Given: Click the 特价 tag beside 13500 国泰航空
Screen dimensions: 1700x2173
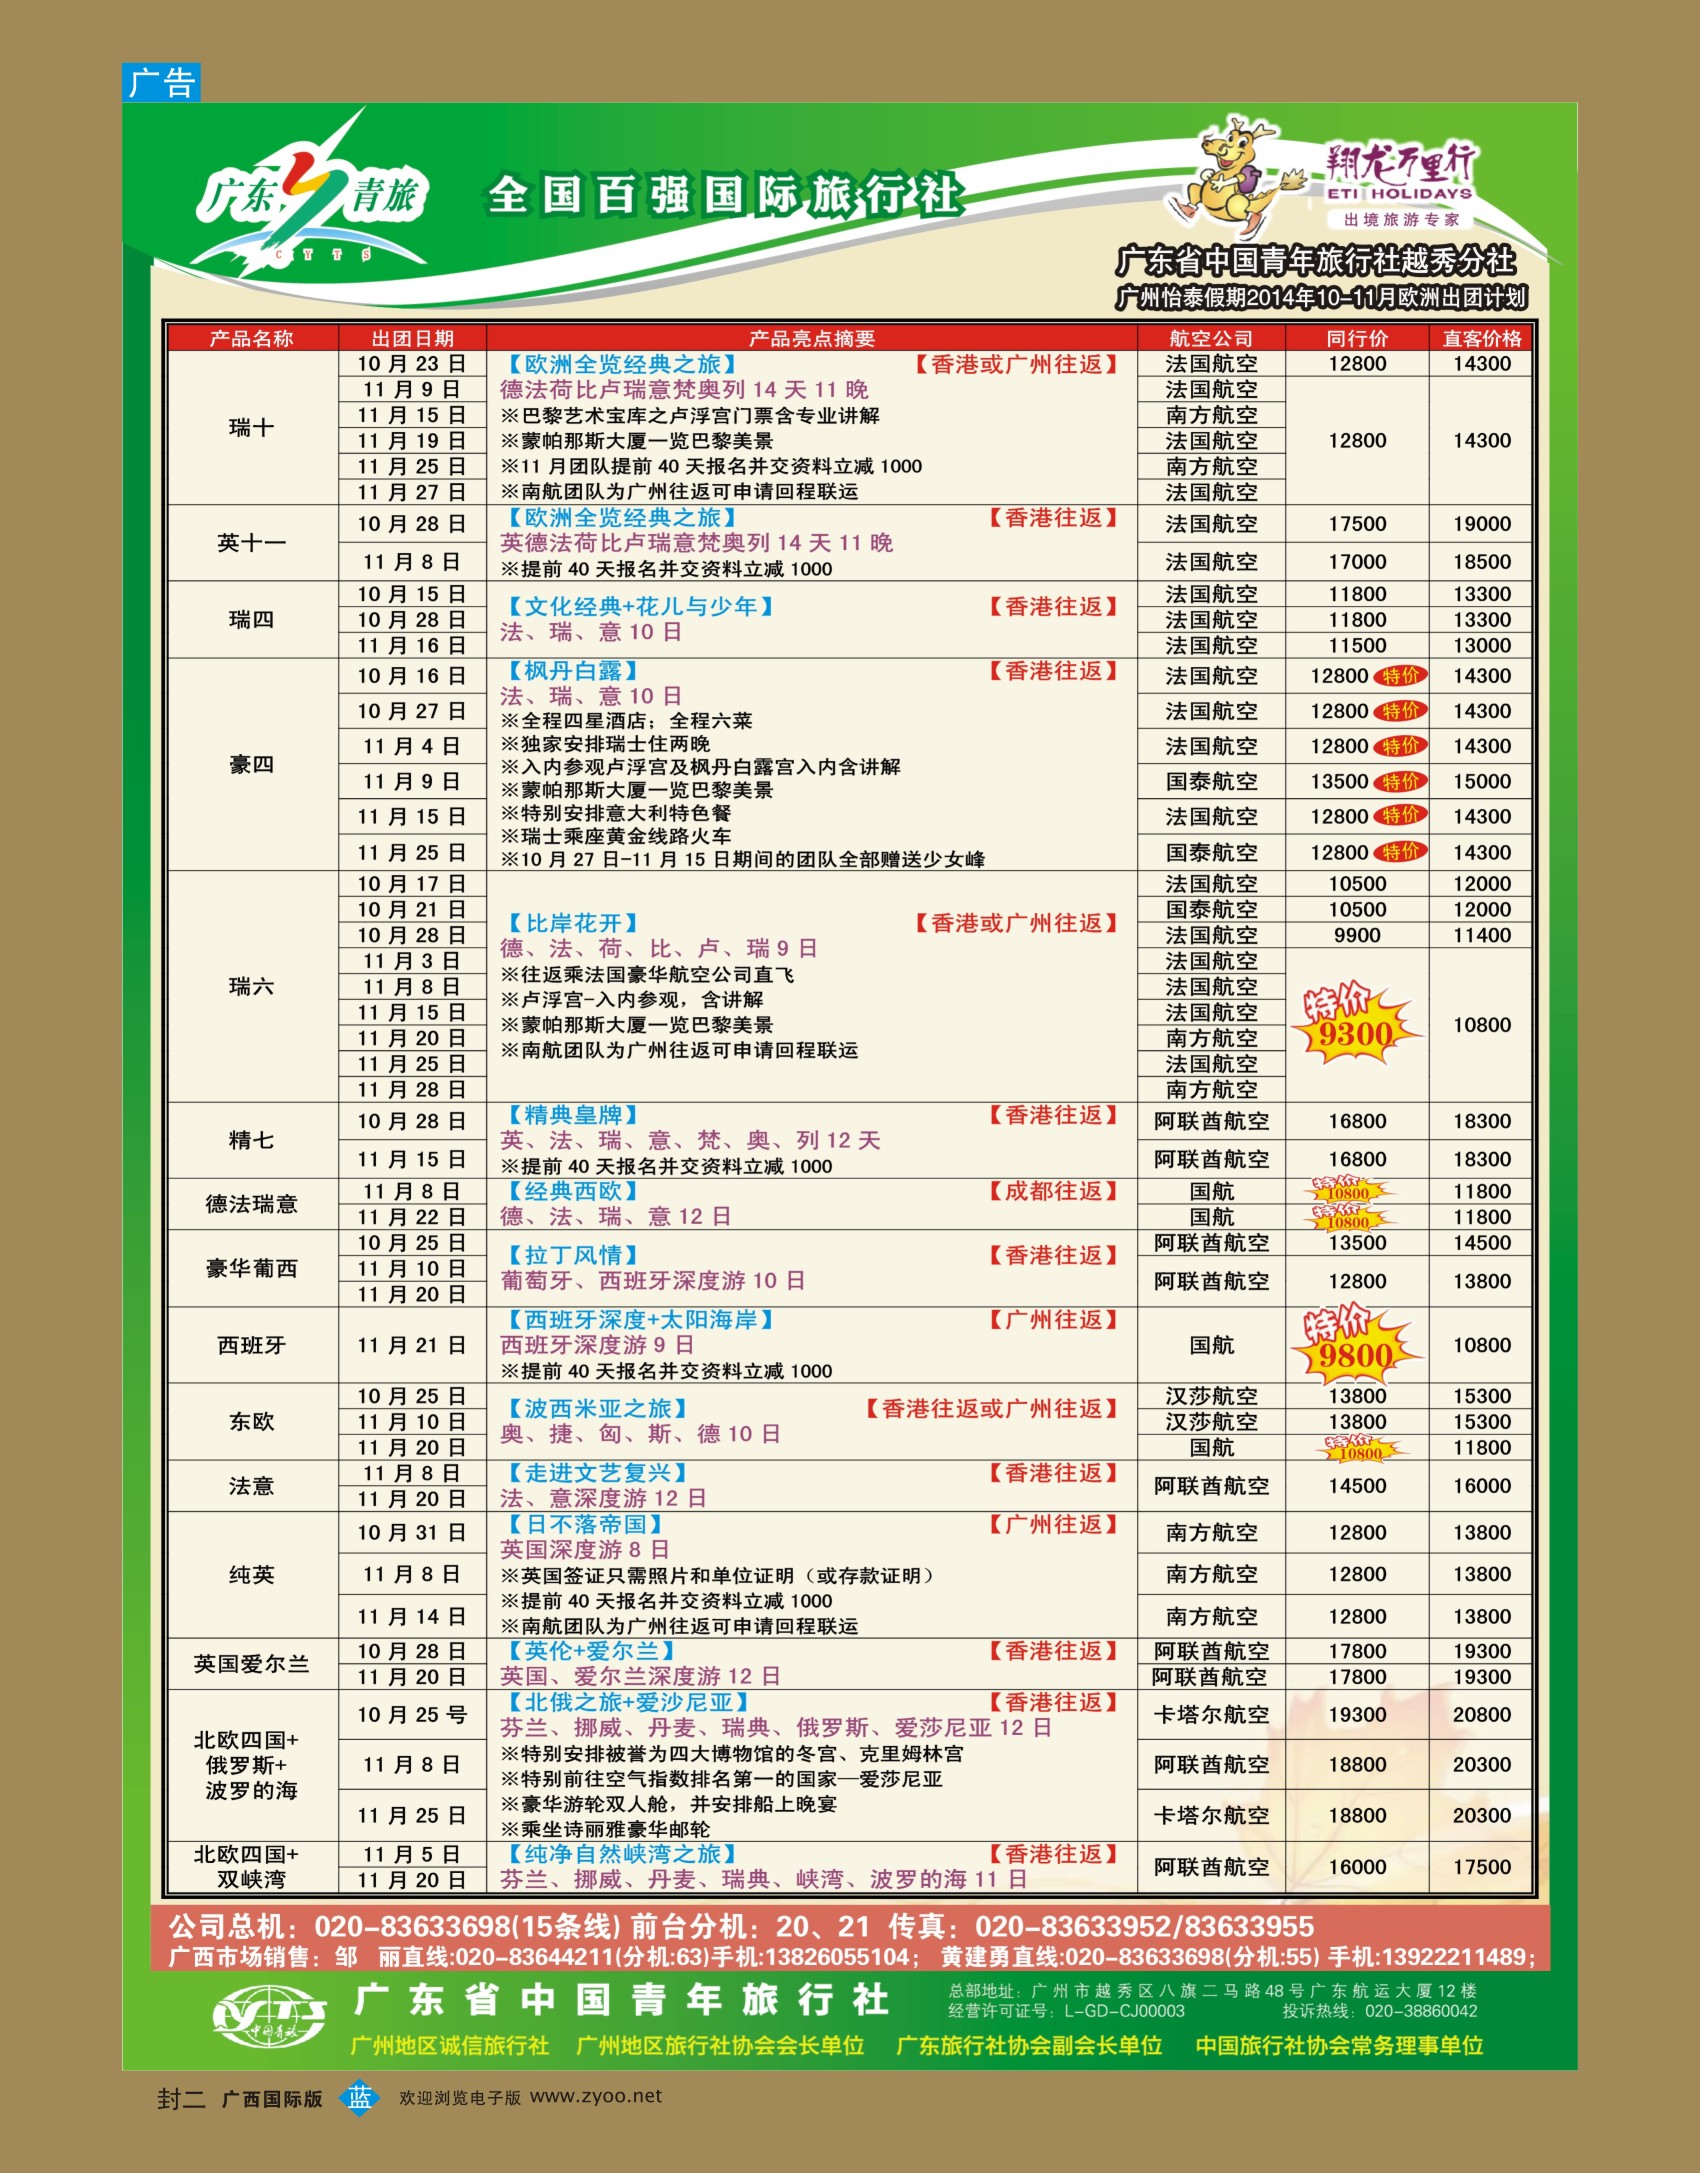Looking at the screenshot, I should coord(1401,781).
